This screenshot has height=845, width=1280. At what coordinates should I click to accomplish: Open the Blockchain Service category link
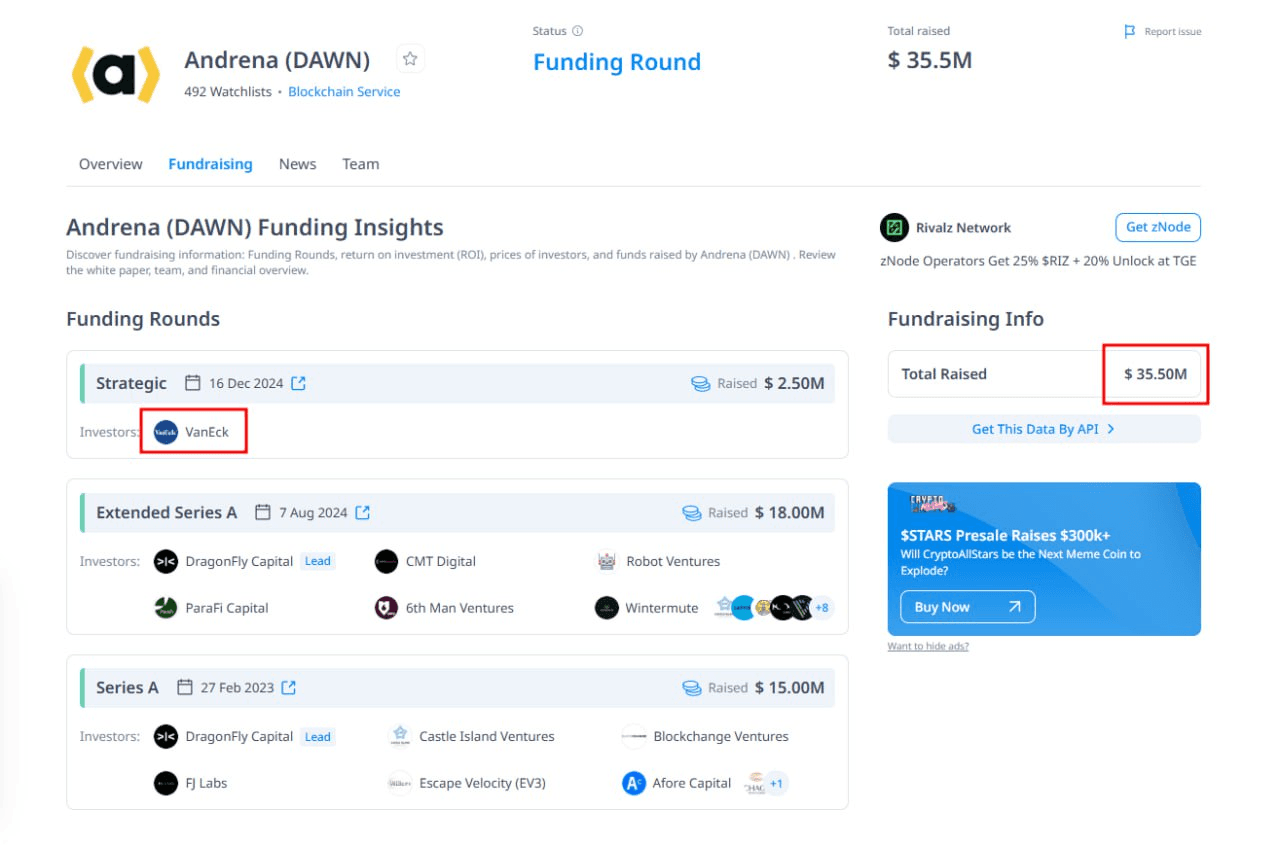point(344,91)
